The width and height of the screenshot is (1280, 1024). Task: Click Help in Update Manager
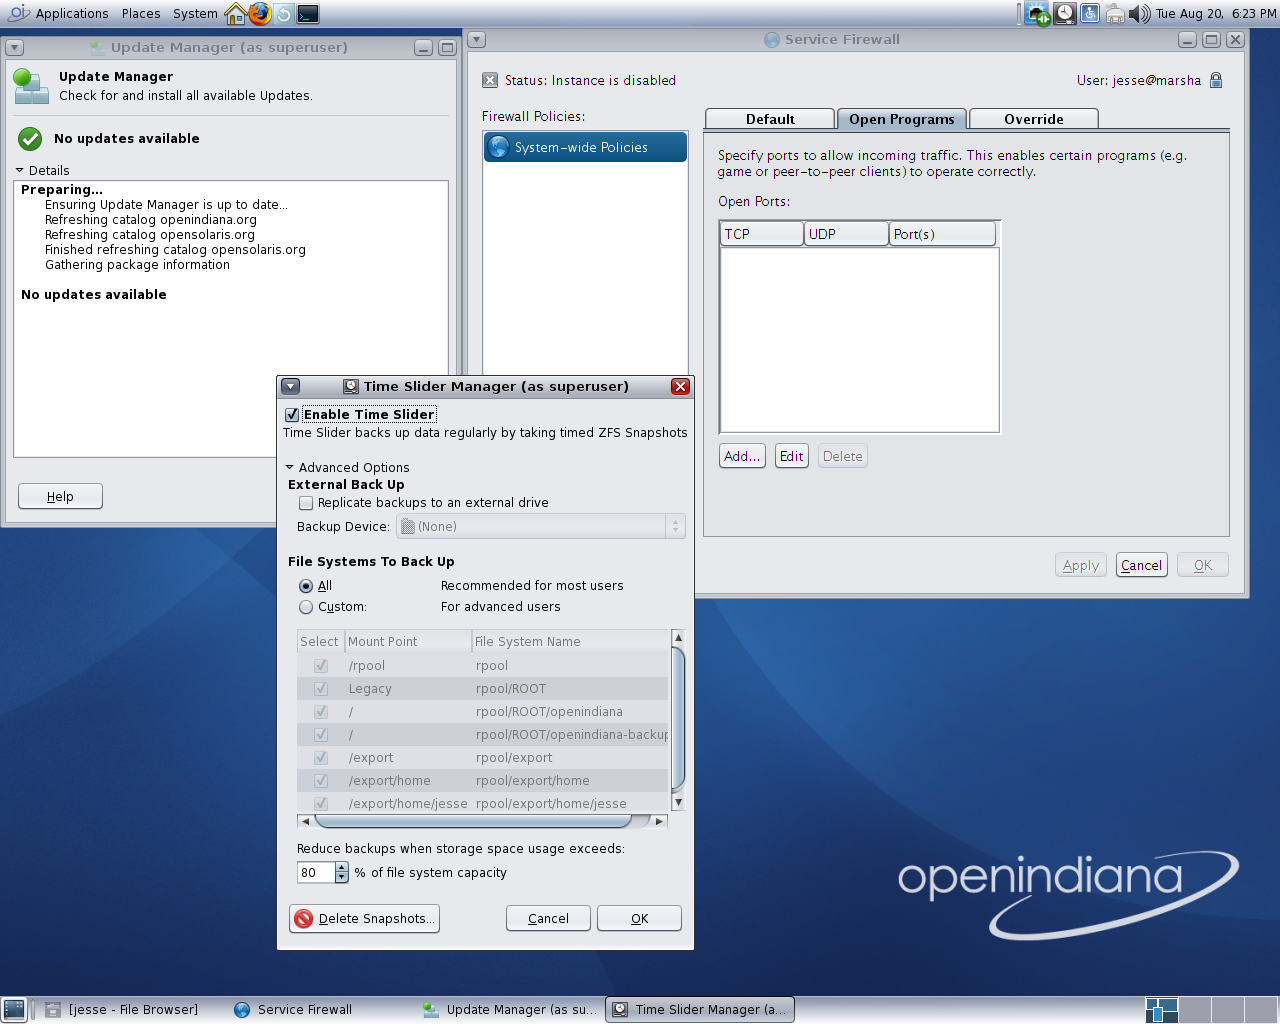click(x=60, y=496)
